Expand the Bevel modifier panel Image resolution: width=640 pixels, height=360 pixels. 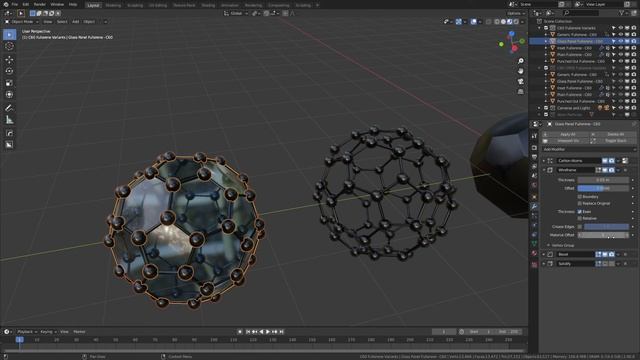pos(544,255)
